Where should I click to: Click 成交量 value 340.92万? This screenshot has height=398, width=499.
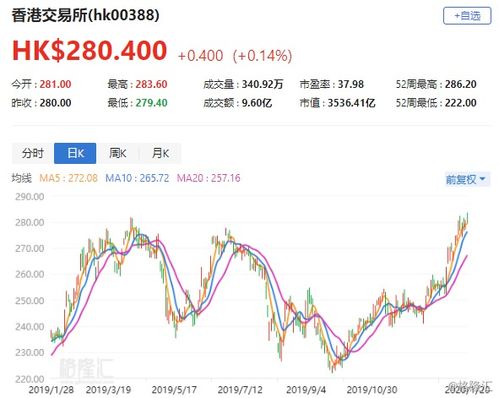pos(262,84)
